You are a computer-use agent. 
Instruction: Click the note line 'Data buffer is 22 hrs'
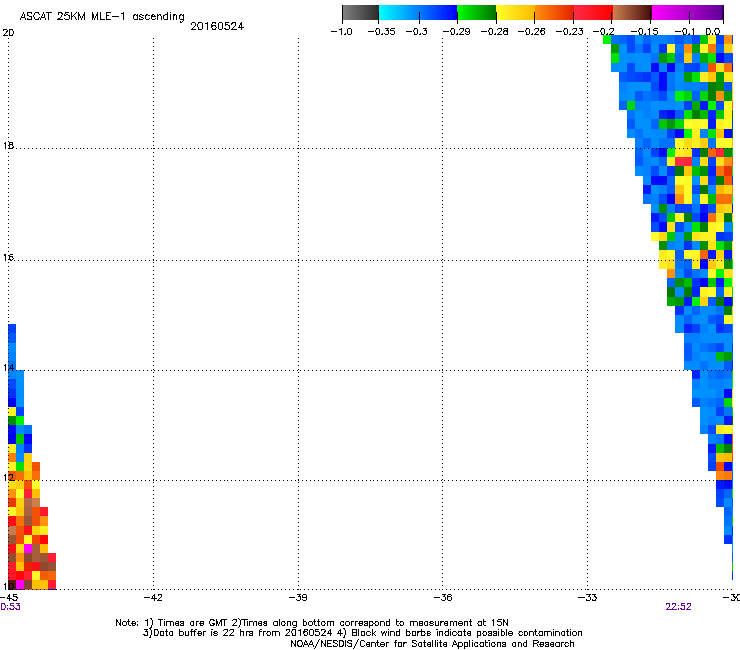point(362,633)
